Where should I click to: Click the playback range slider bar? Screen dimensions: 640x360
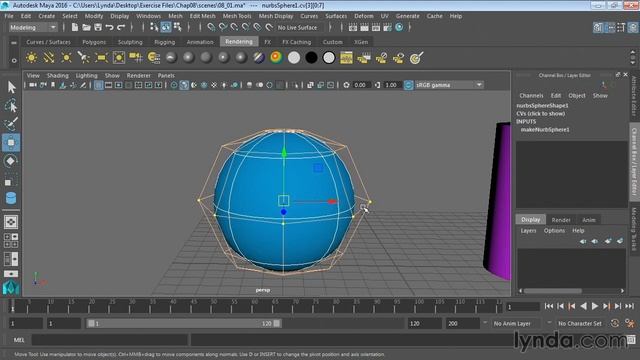[x=184, y=323]
